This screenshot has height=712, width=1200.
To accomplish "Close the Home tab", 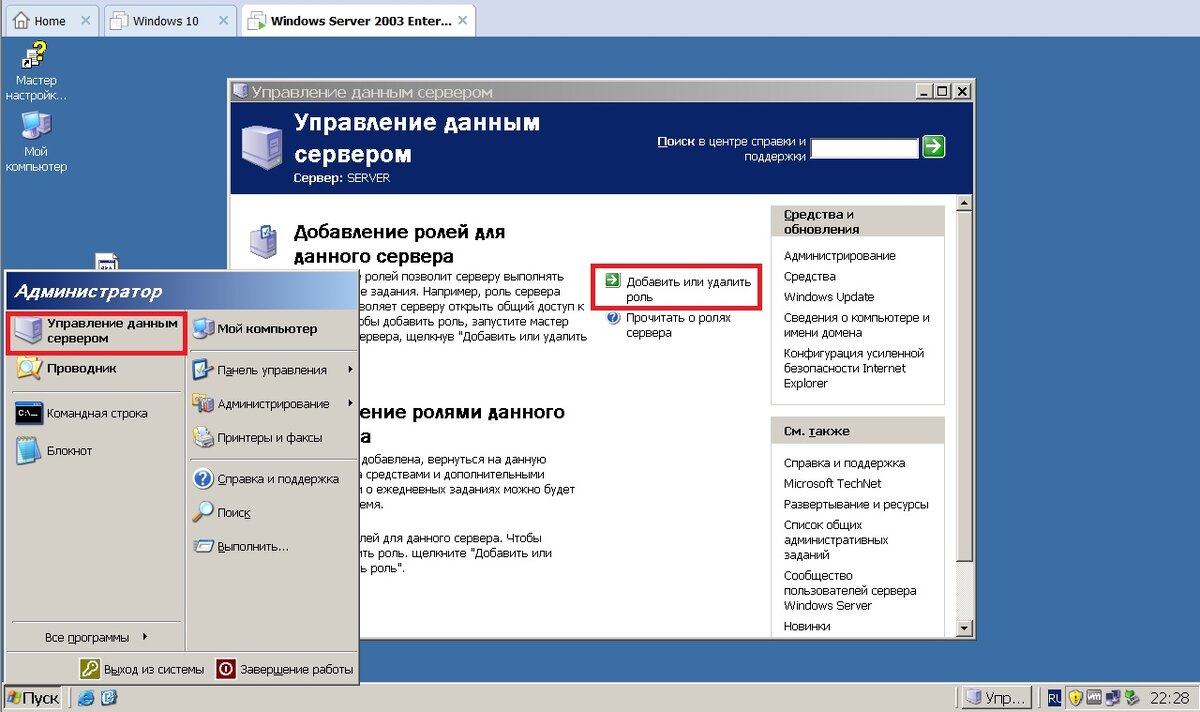I will tap(84, 20).
